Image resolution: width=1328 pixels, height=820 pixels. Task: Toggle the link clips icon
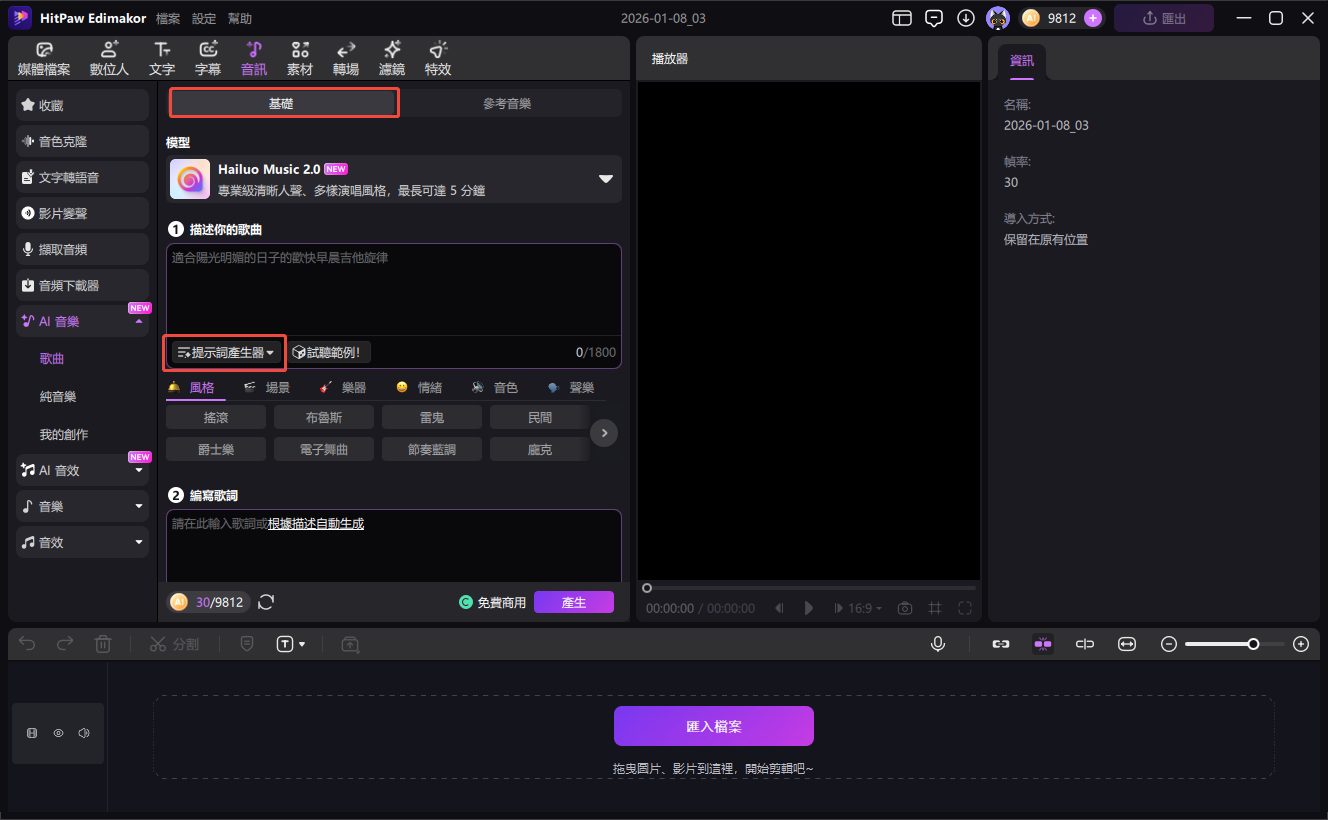click(x=1001, y=643)
